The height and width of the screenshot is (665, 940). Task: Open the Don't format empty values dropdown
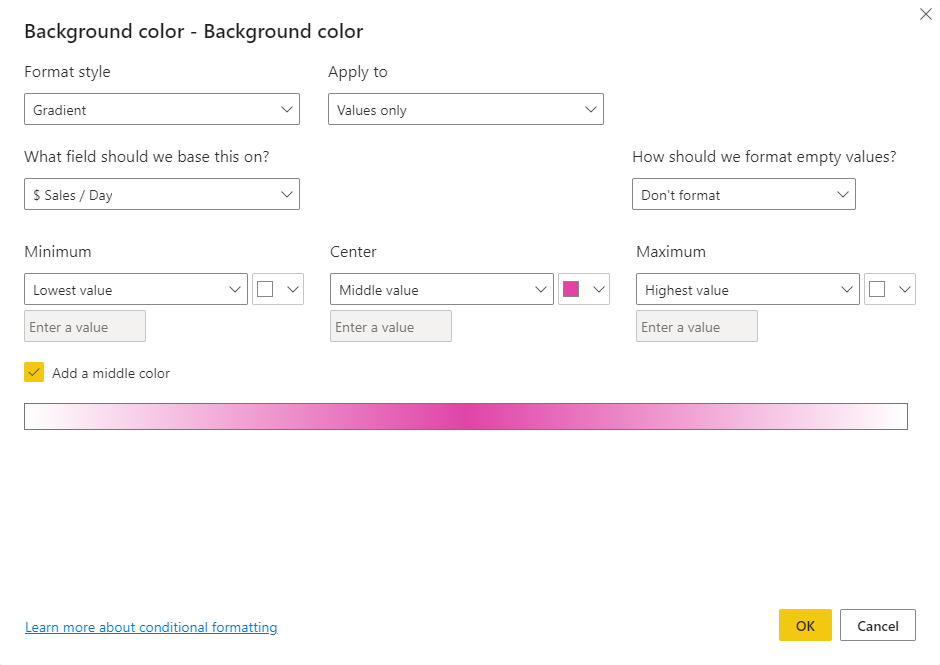point(743,194)
